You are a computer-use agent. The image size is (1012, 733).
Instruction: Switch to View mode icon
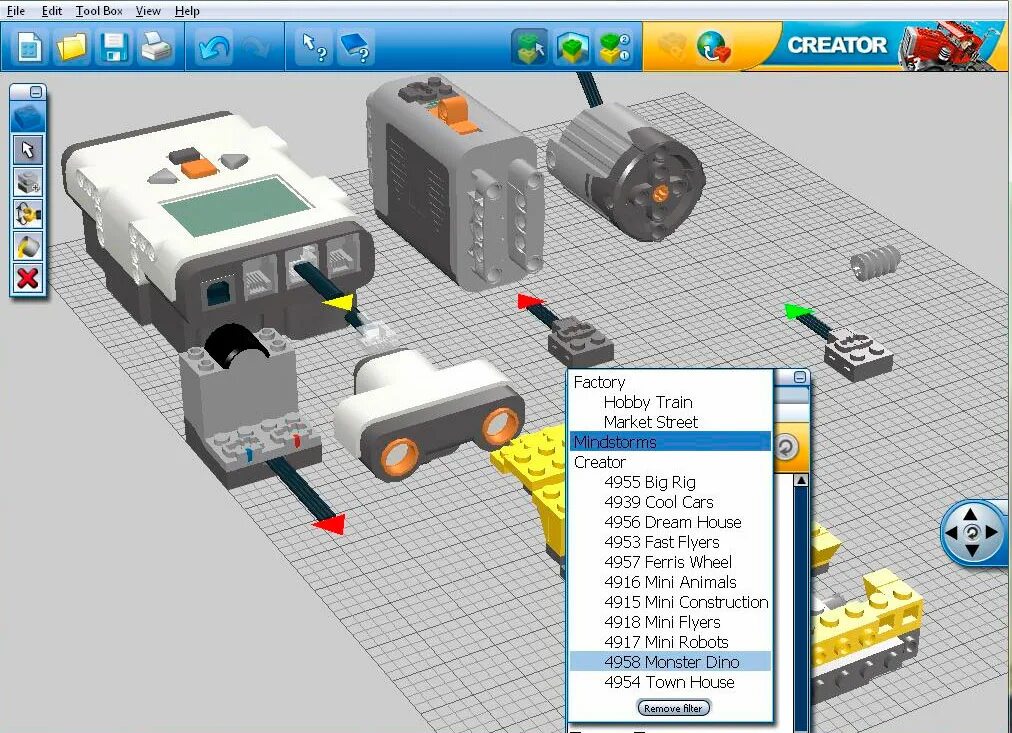tap(572, 46)
